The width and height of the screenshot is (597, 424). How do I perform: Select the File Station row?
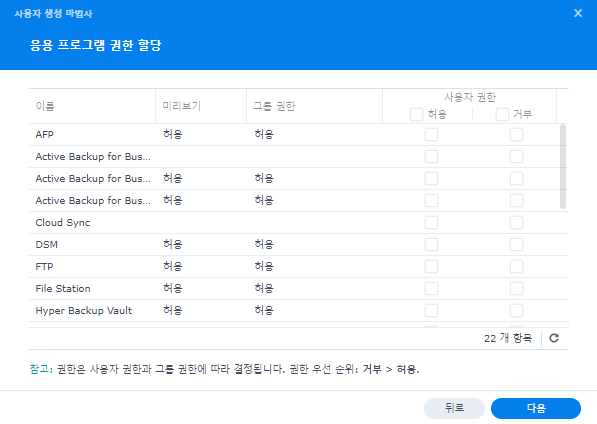click(299, 289)
